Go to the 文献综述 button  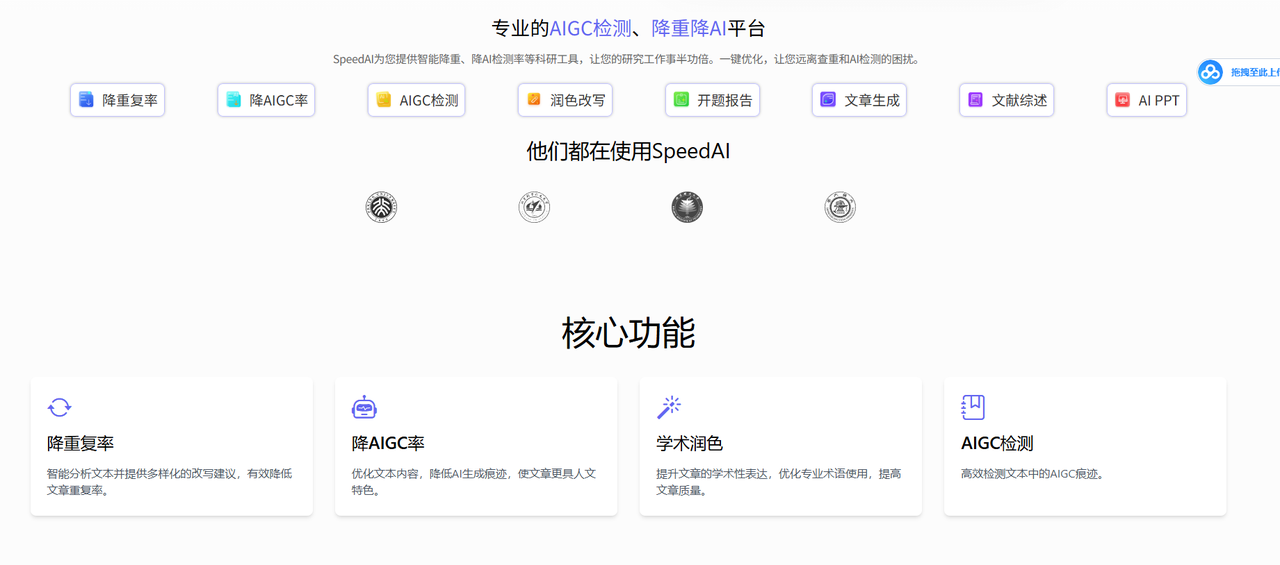point(1006,100)
